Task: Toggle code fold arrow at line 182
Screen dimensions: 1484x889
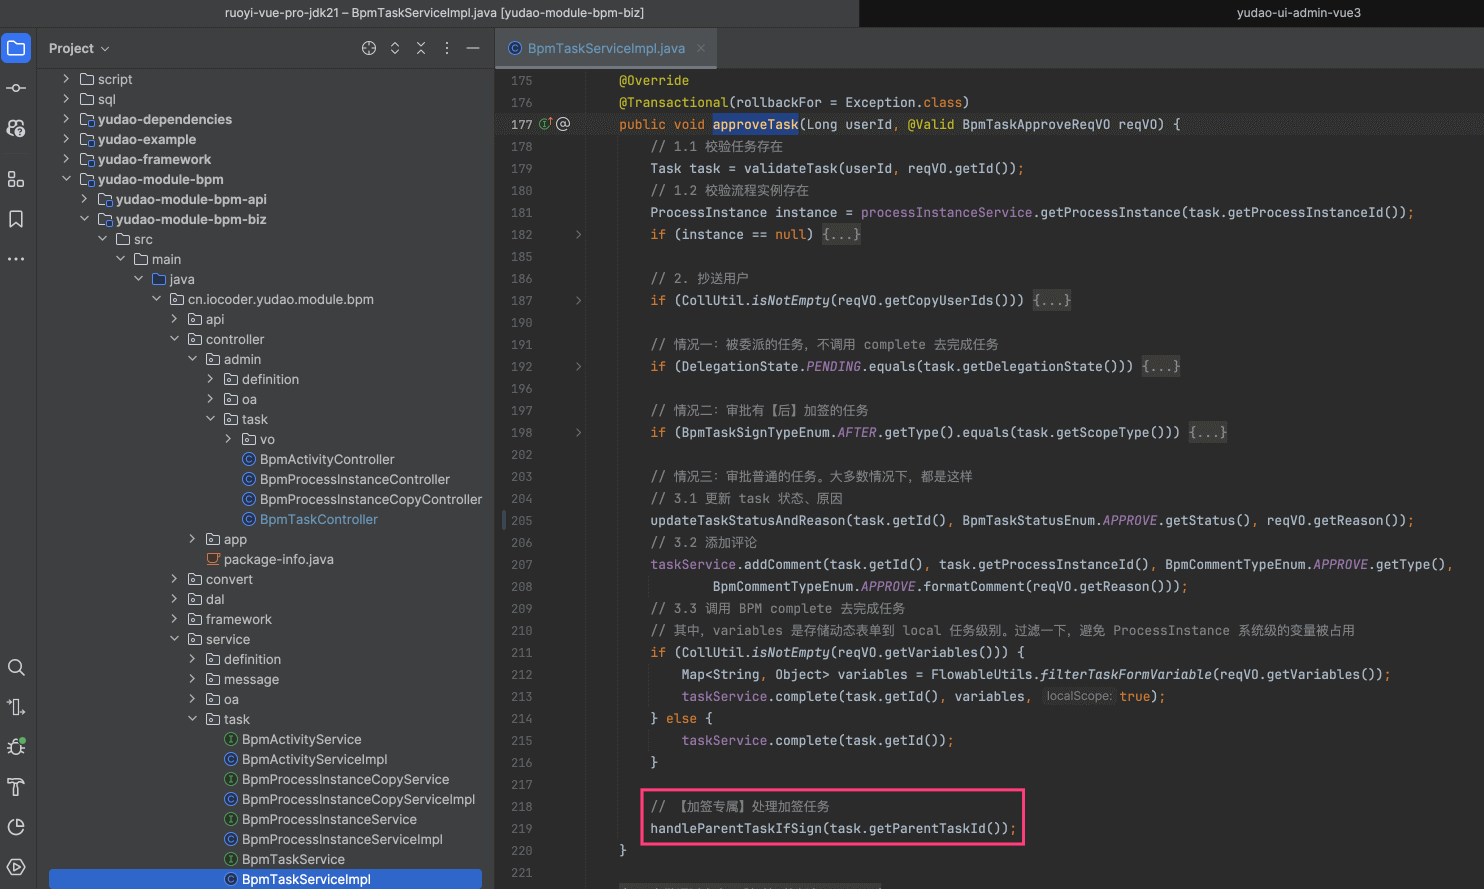Action: tap(578, 234)
